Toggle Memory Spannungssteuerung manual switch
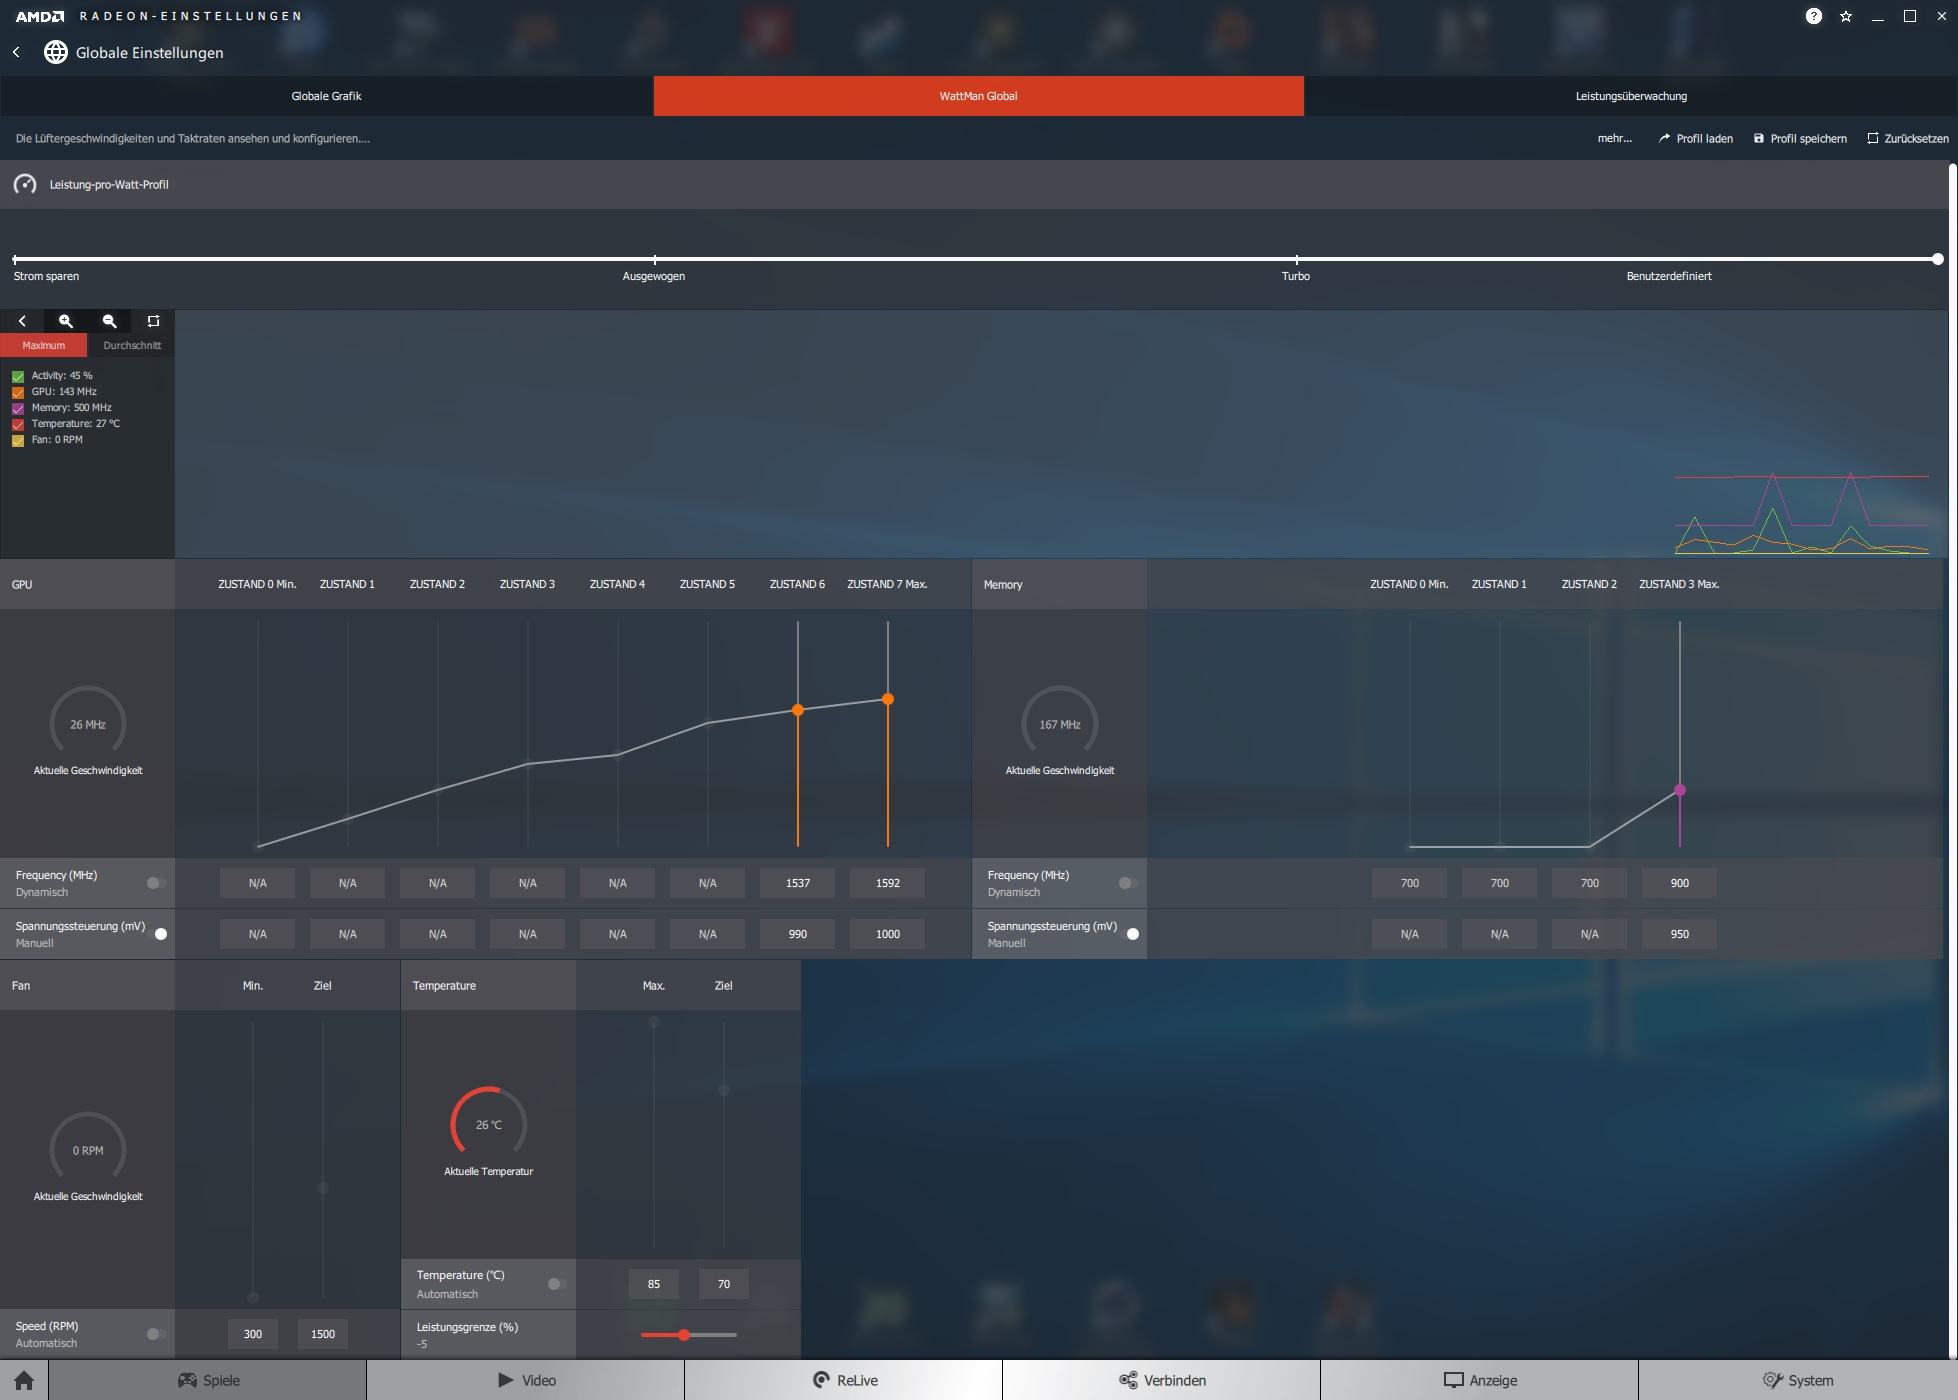The width and height of the screenshot is (1958, 1400). point(1129,934)
